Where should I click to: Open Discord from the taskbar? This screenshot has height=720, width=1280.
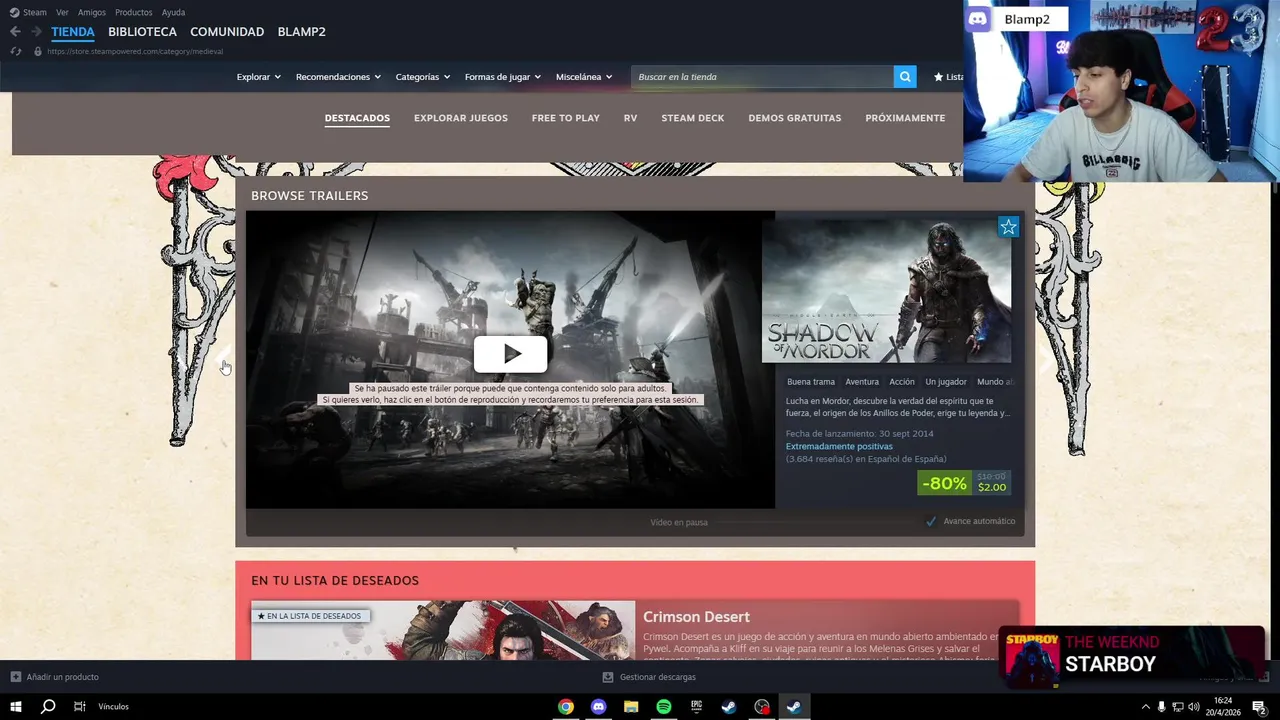tap(599, 706)
